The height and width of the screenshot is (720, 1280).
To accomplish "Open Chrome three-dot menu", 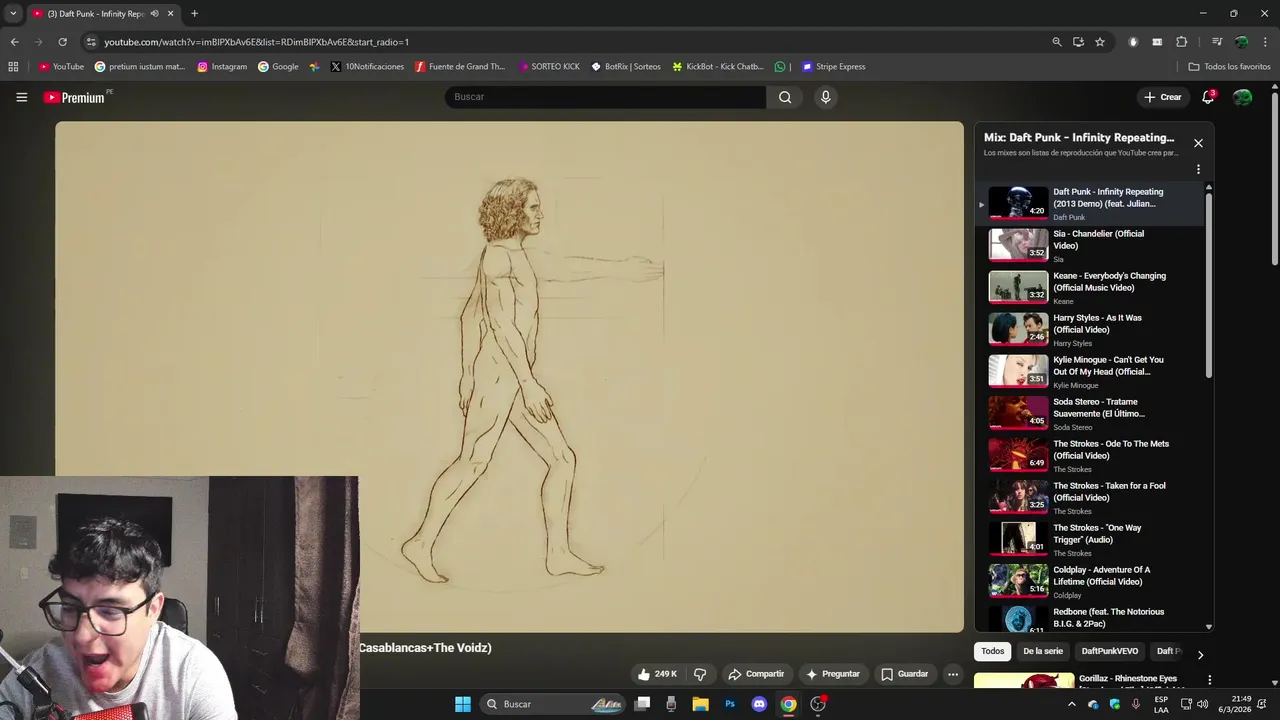I will 1265,42.
